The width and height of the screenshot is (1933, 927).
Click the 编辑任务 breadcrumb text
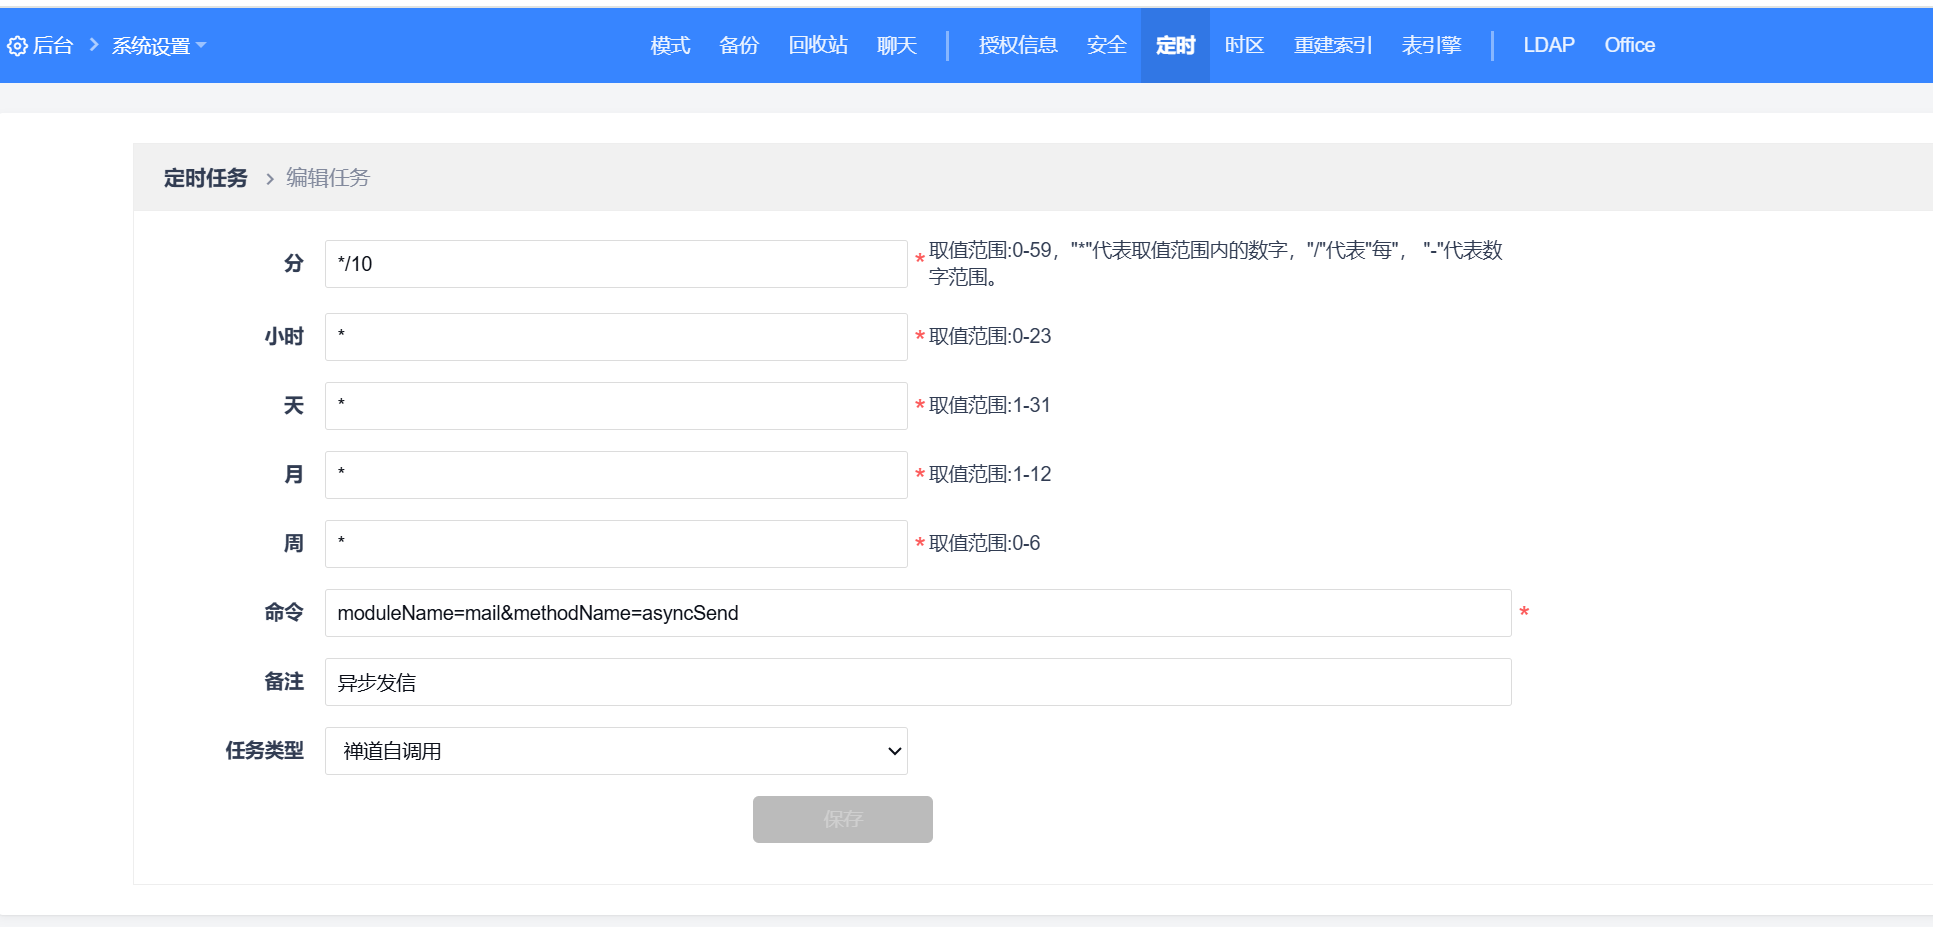tap(328, 177)
